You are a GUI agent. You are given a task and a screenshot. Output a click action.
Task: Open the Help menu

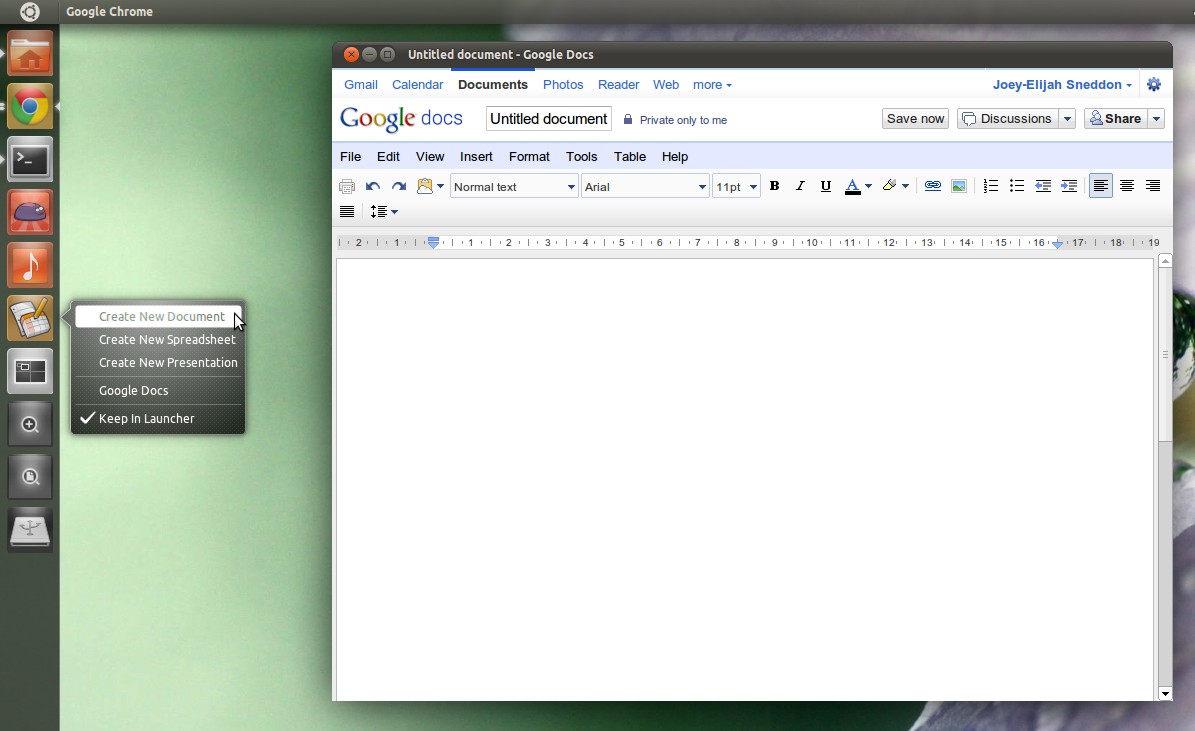[x=674, y=156]
